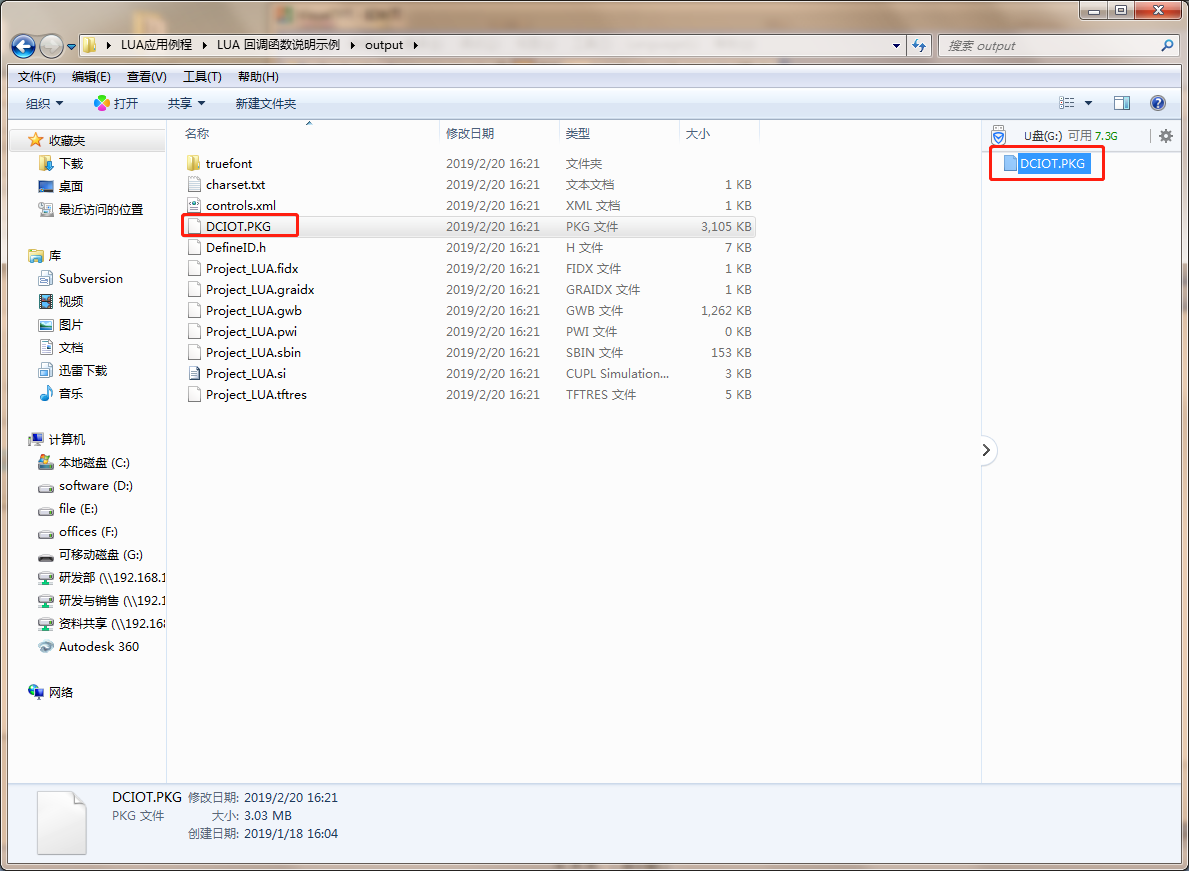Viewport: 1189px width, 871px height.
Task: Select DefineID.h file
Action: pyautogui.click(x=236, y=247)
